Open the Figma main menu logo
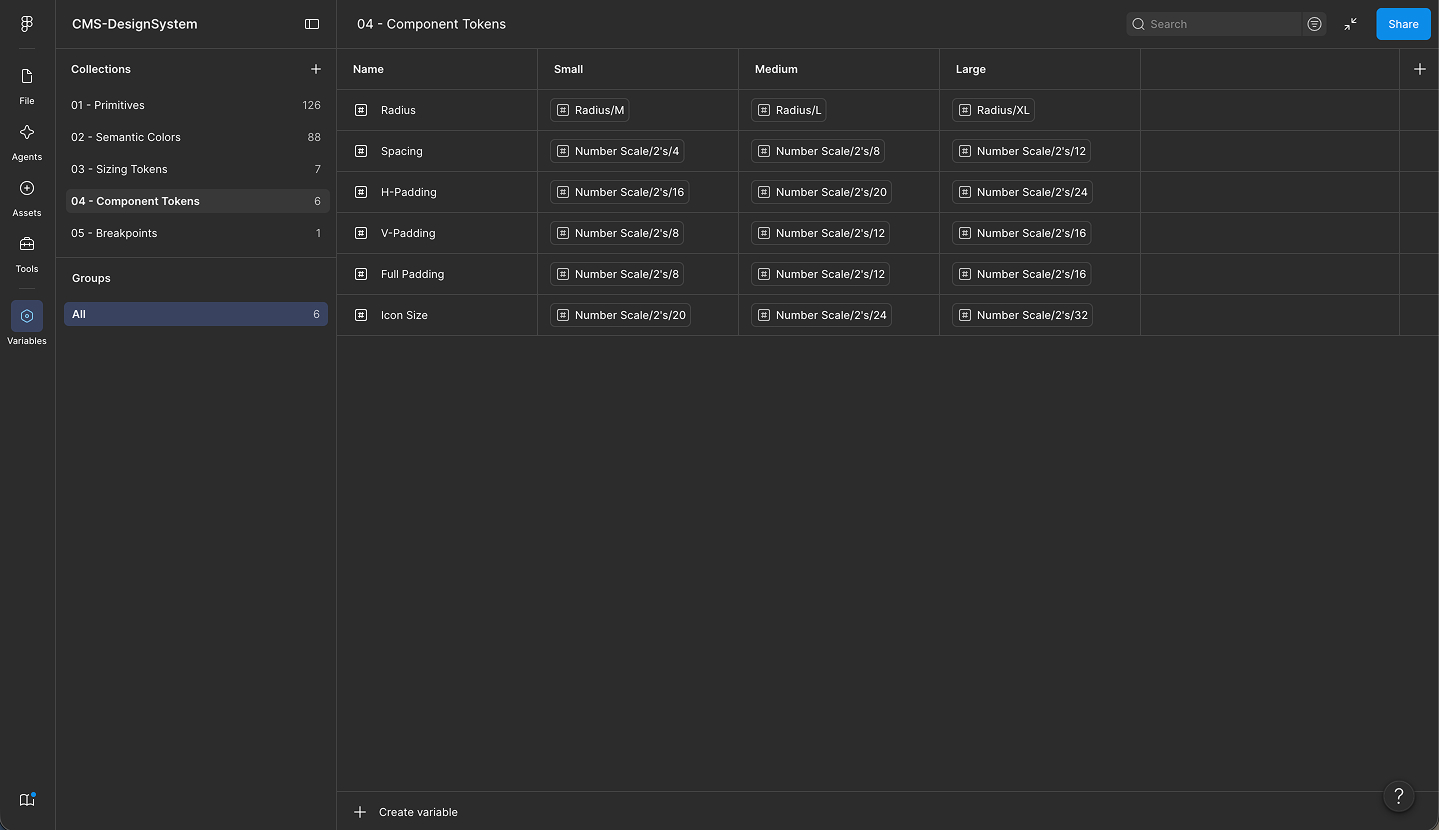Viewport: 1439px width, 830px height. (x=27, y=24)
